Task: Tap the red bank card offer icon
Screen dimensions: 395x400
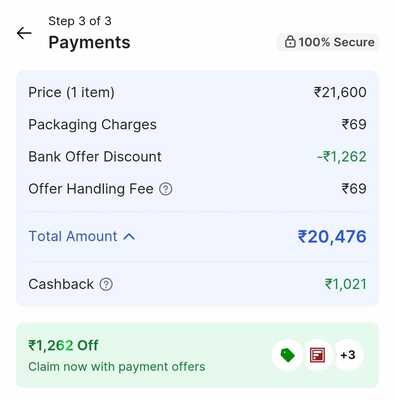Action: coord(317,355)
